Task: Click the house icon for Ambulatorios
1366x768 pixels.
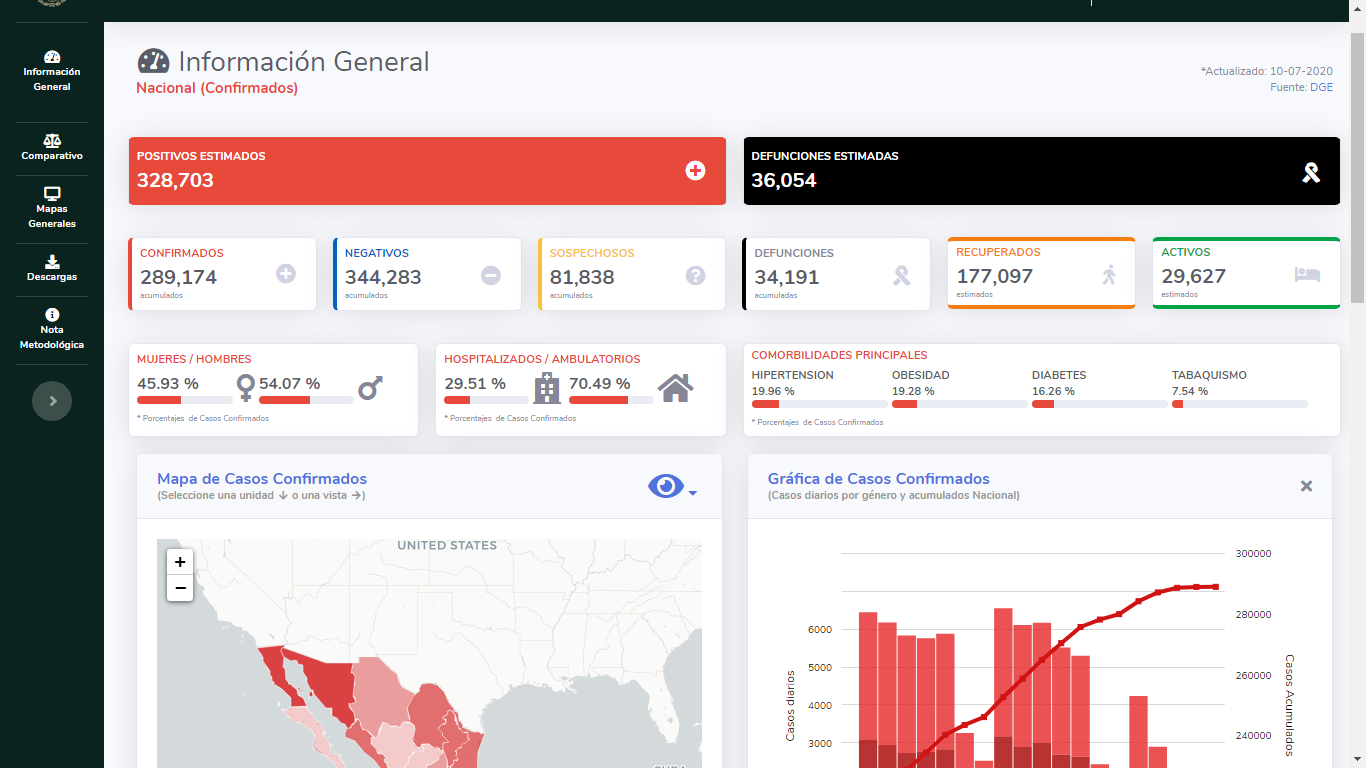Action: (x=676, y=387)
